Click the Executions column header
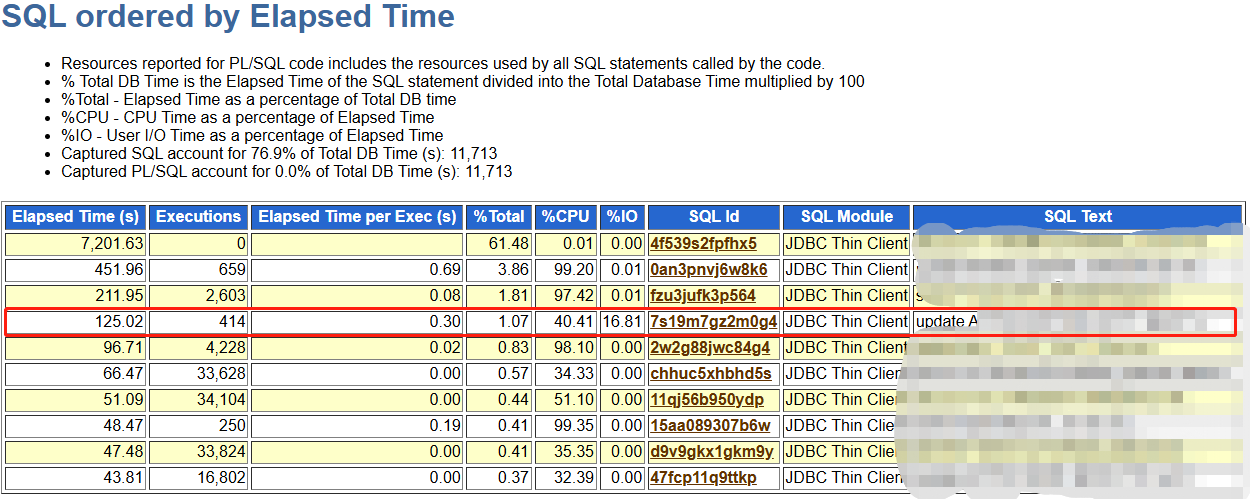1250x503 pixels. (x=199, y=217)
